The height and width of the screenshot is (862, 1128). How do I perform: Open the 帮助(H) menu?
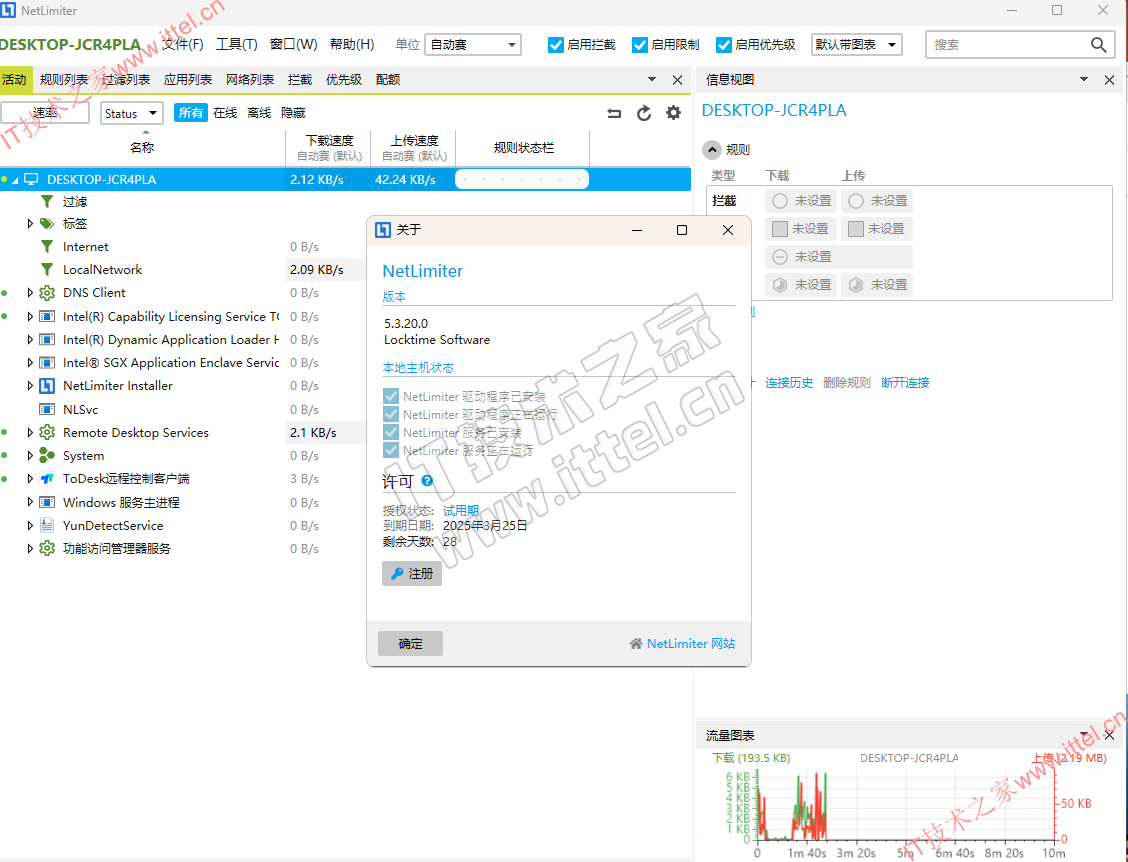click(352, 45)
